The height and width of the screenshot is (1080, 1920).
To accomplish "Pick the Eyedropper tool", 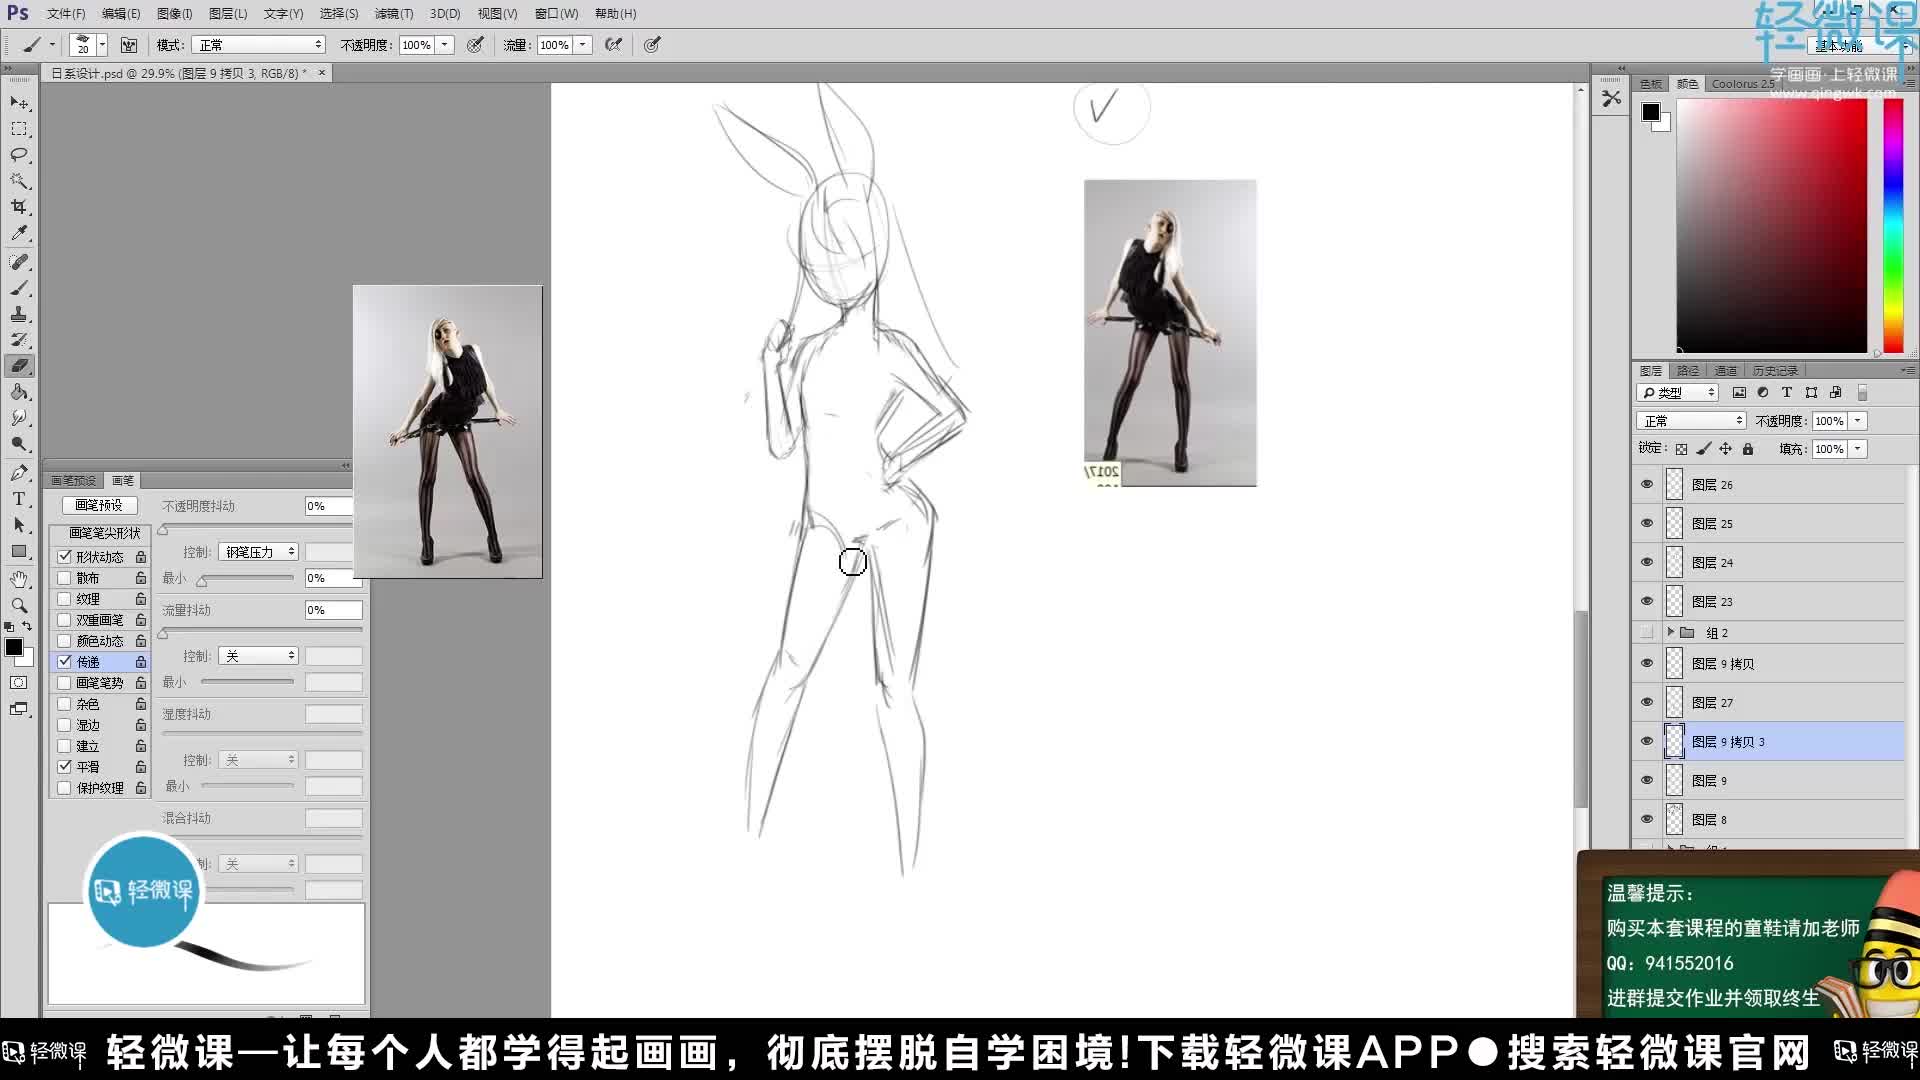I will (x=20, y=232).
